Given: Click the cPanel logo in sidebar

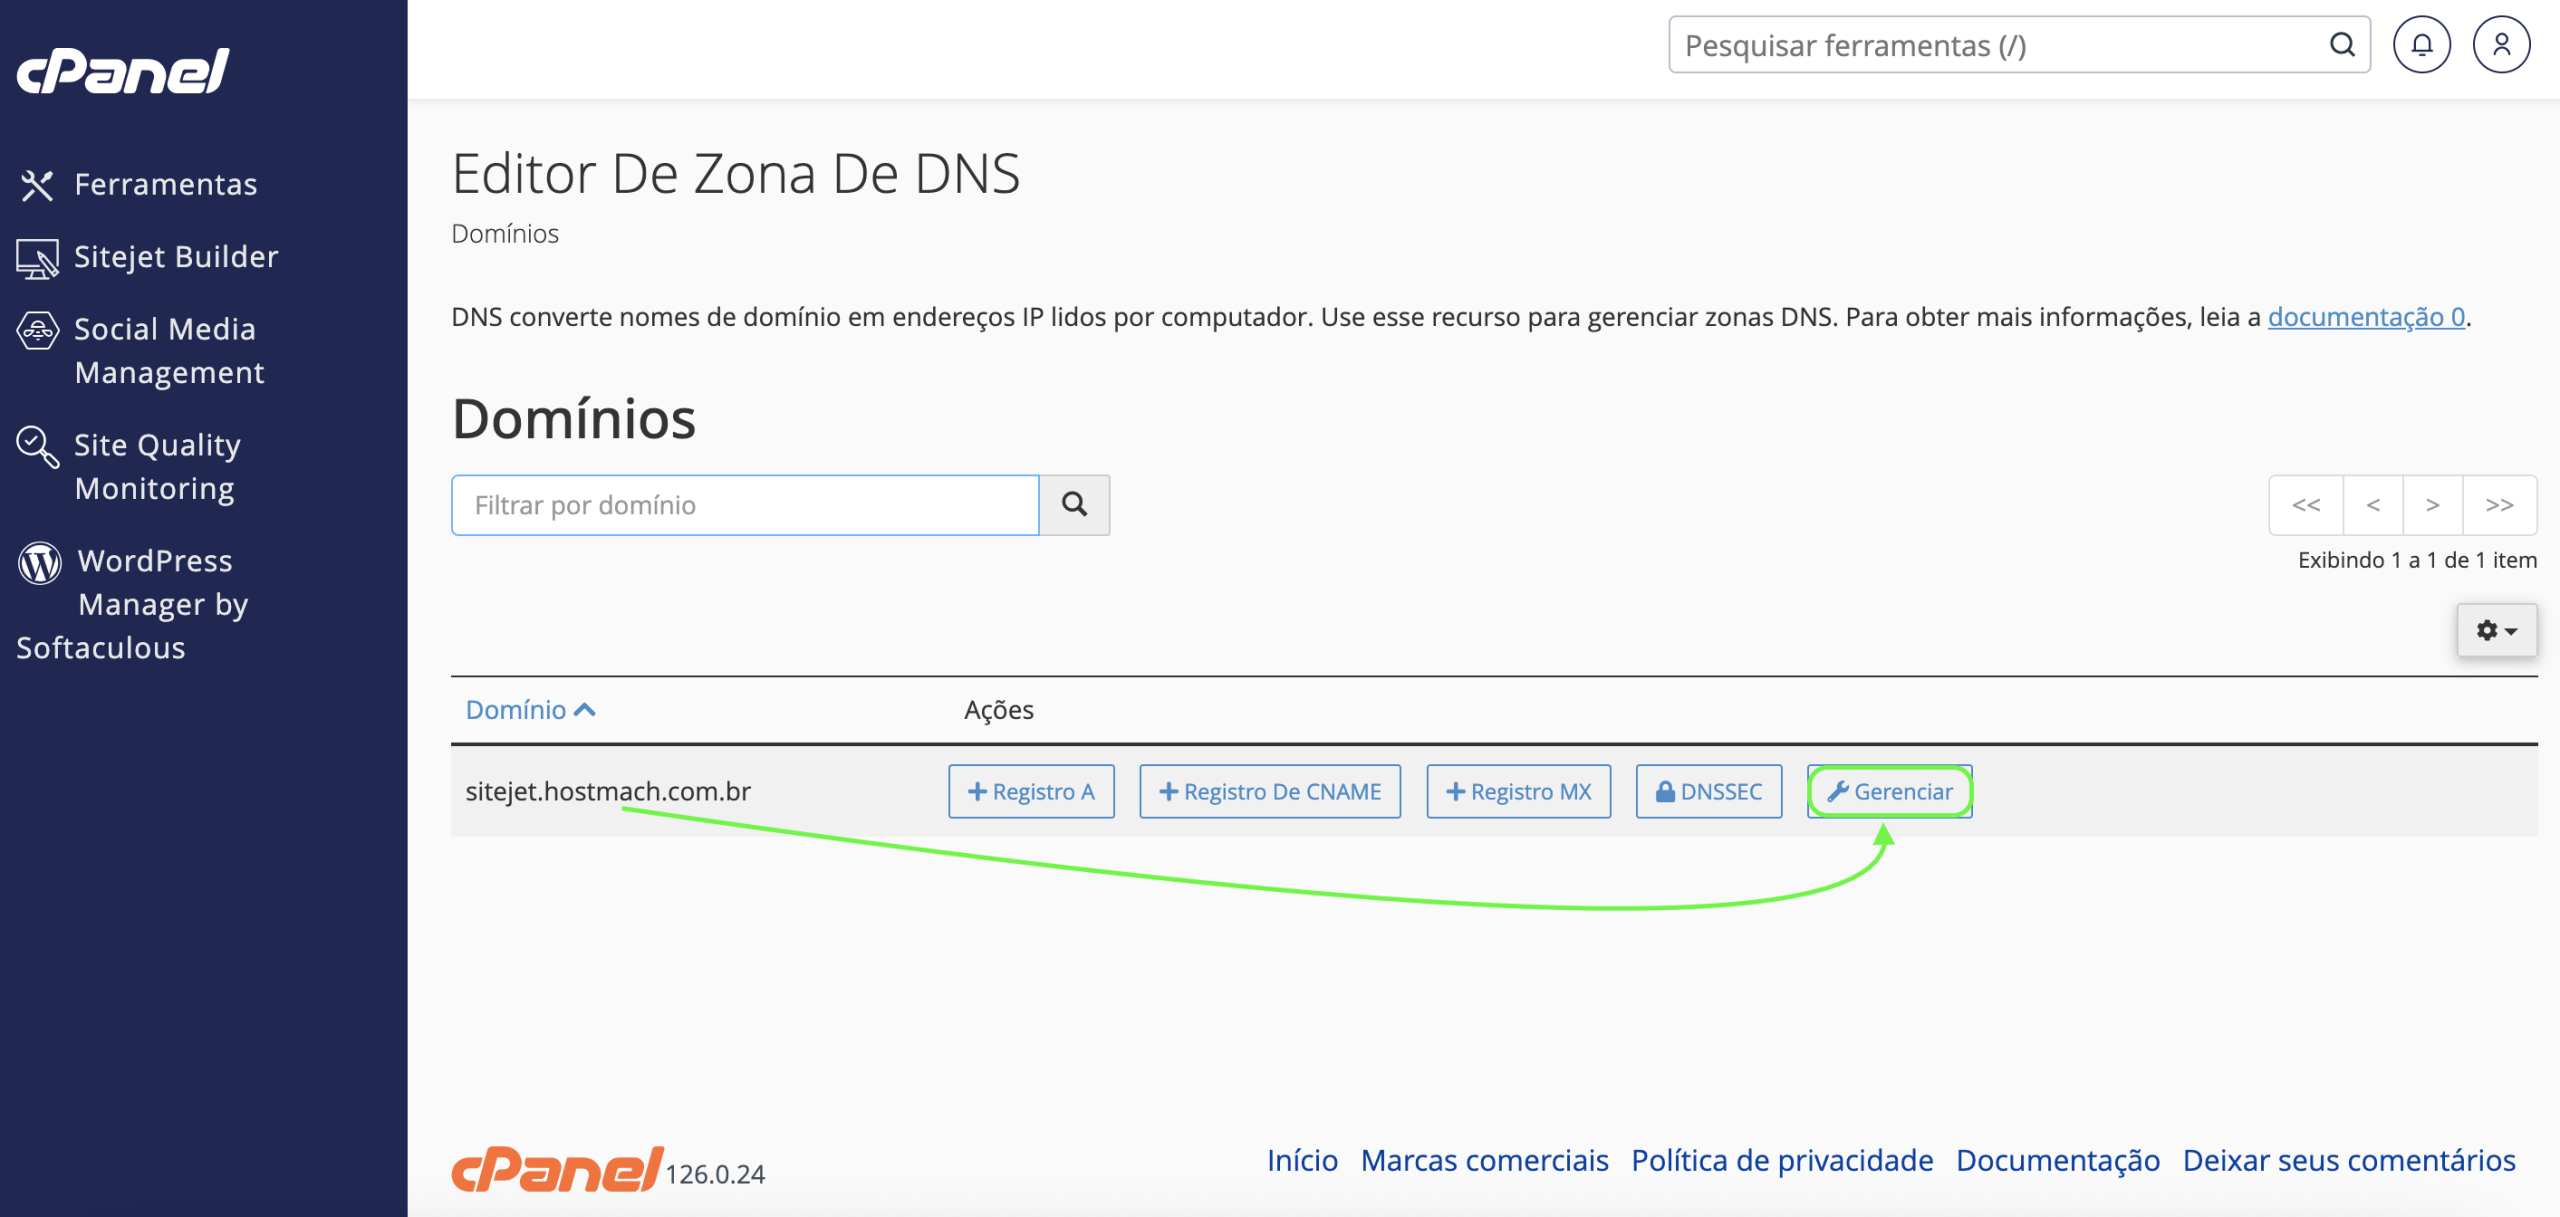Looking at the screenshot, I should pyautogui.click(x=123, y=71).
